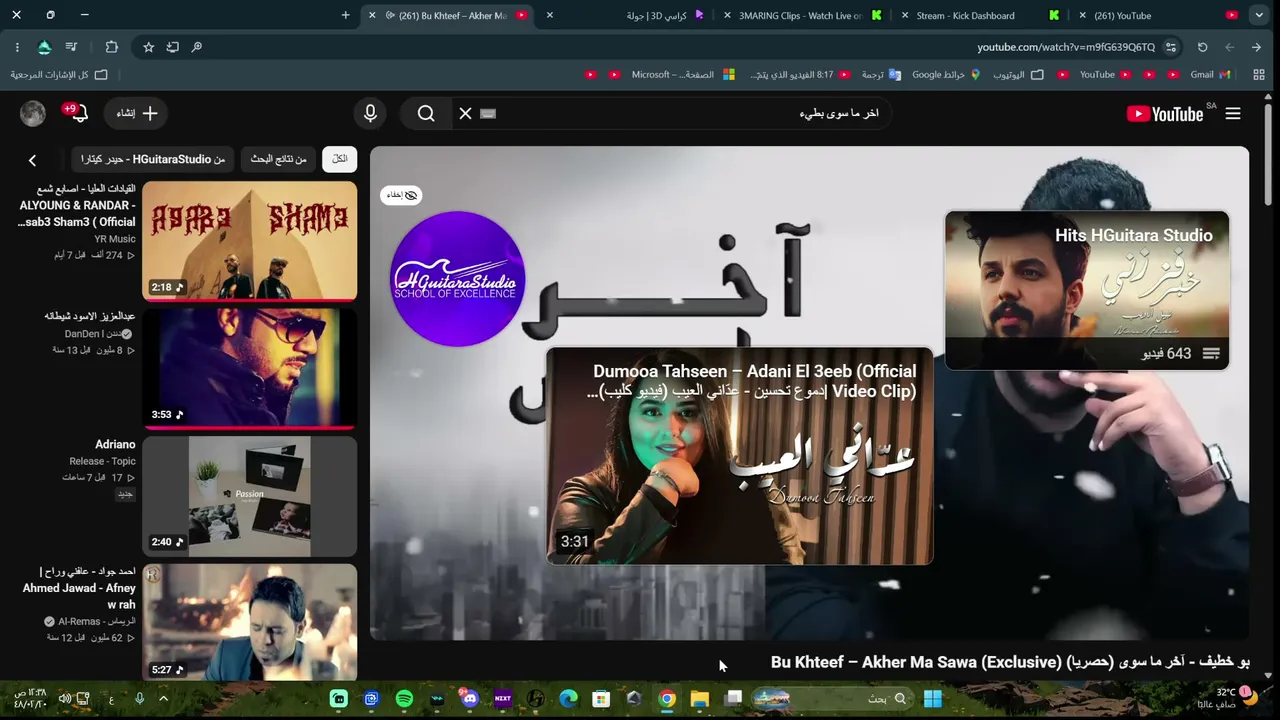Open the Windows Start menu
This screenshot has width=1280, height=720.
pyautogui.click(x=932, y=699)
